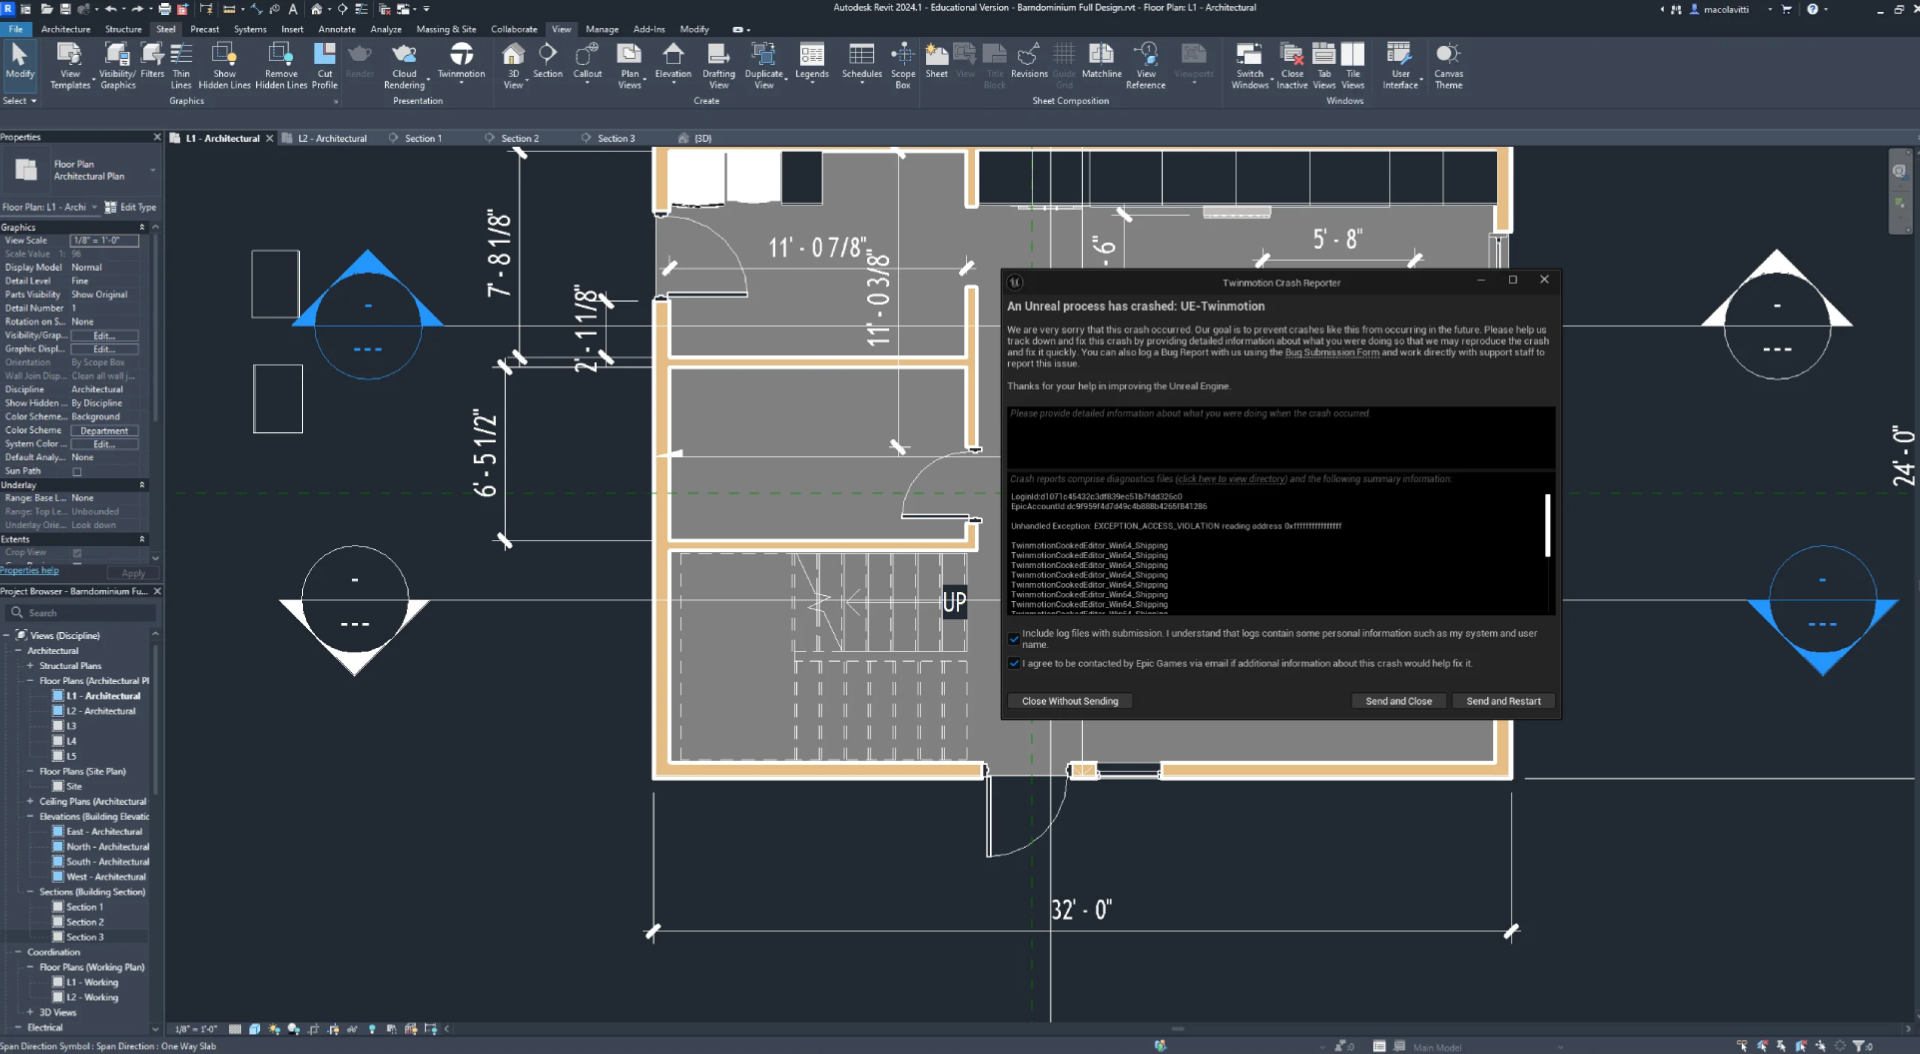Screen dimensions: 1920x1054
Task: Toggle Thin Lines display
Action: point(181,66)
